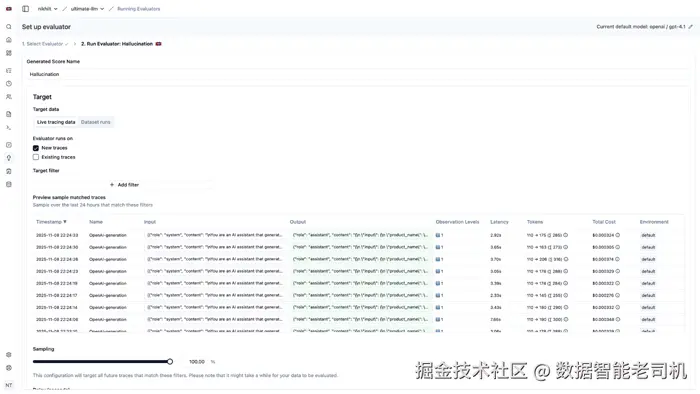Click the Latency column header
700x394 pixels.
[499, 222]
